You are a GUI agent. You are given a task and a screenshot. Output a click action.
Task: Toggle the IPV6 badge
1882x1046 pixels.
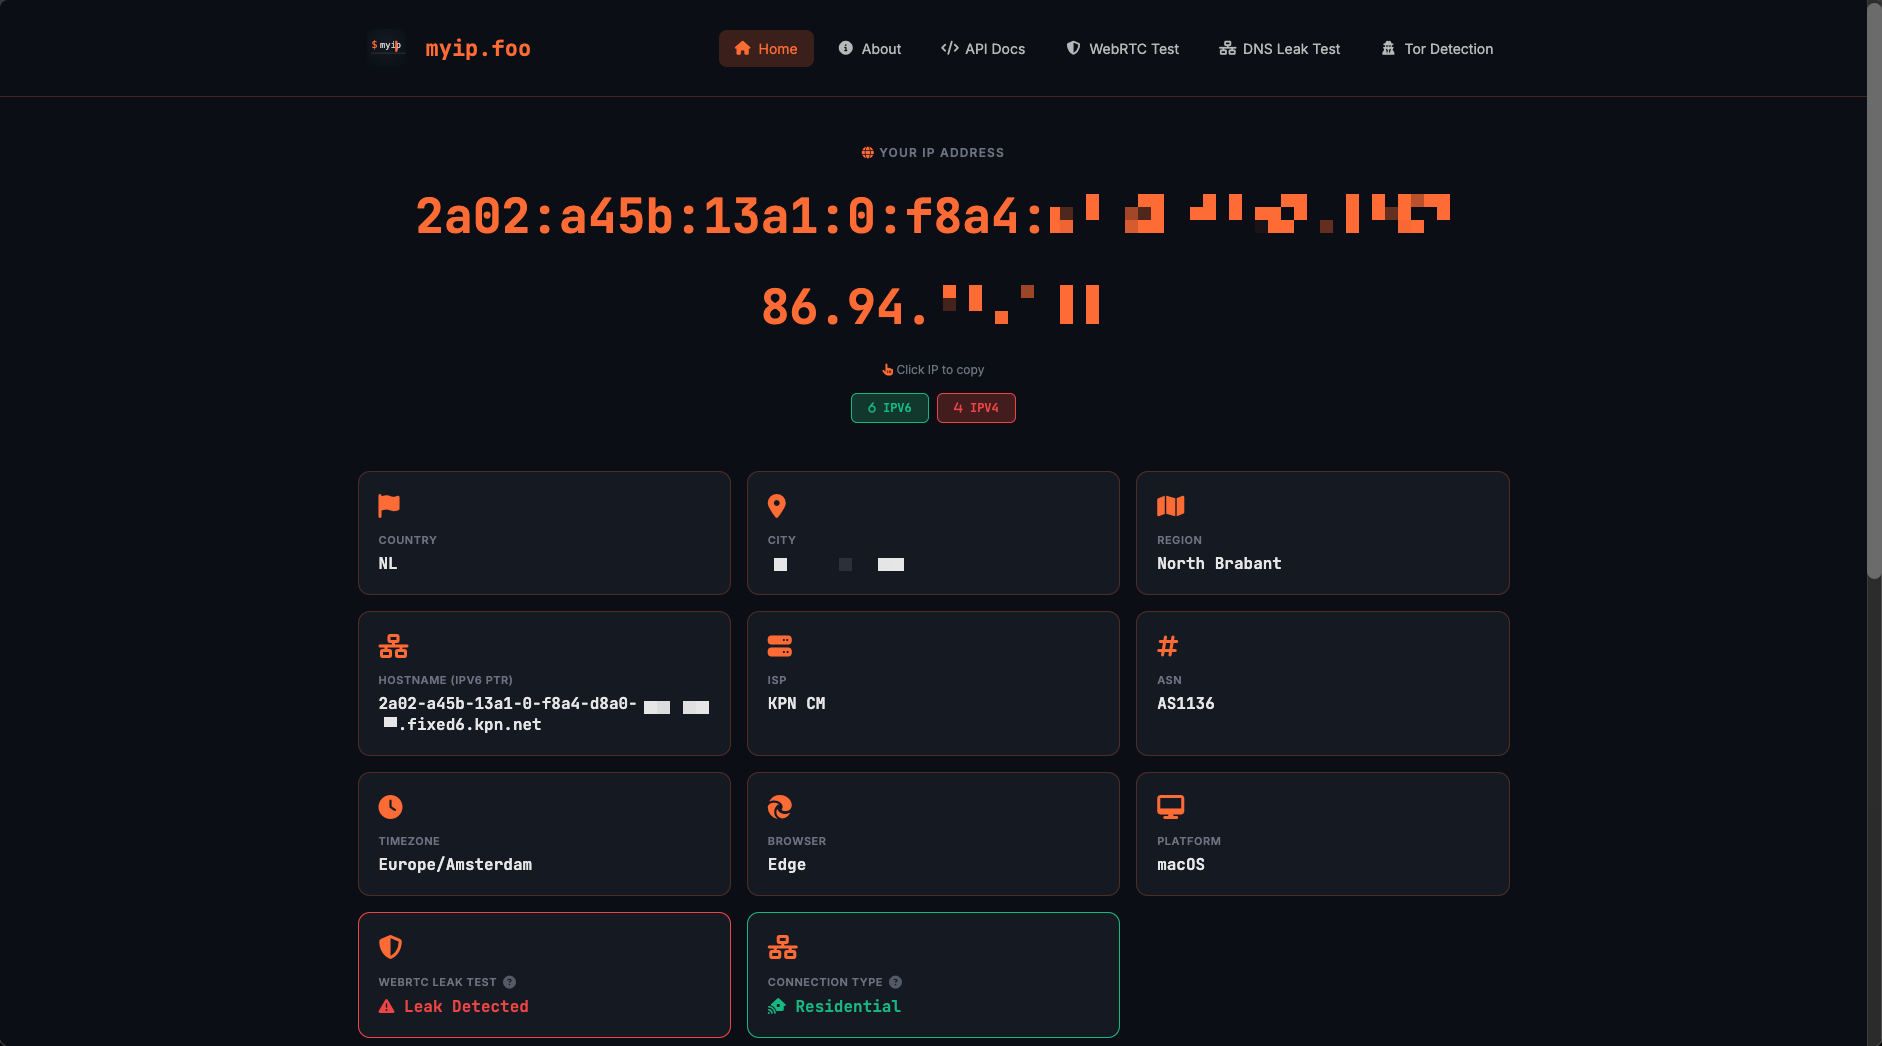pos(889,408)
